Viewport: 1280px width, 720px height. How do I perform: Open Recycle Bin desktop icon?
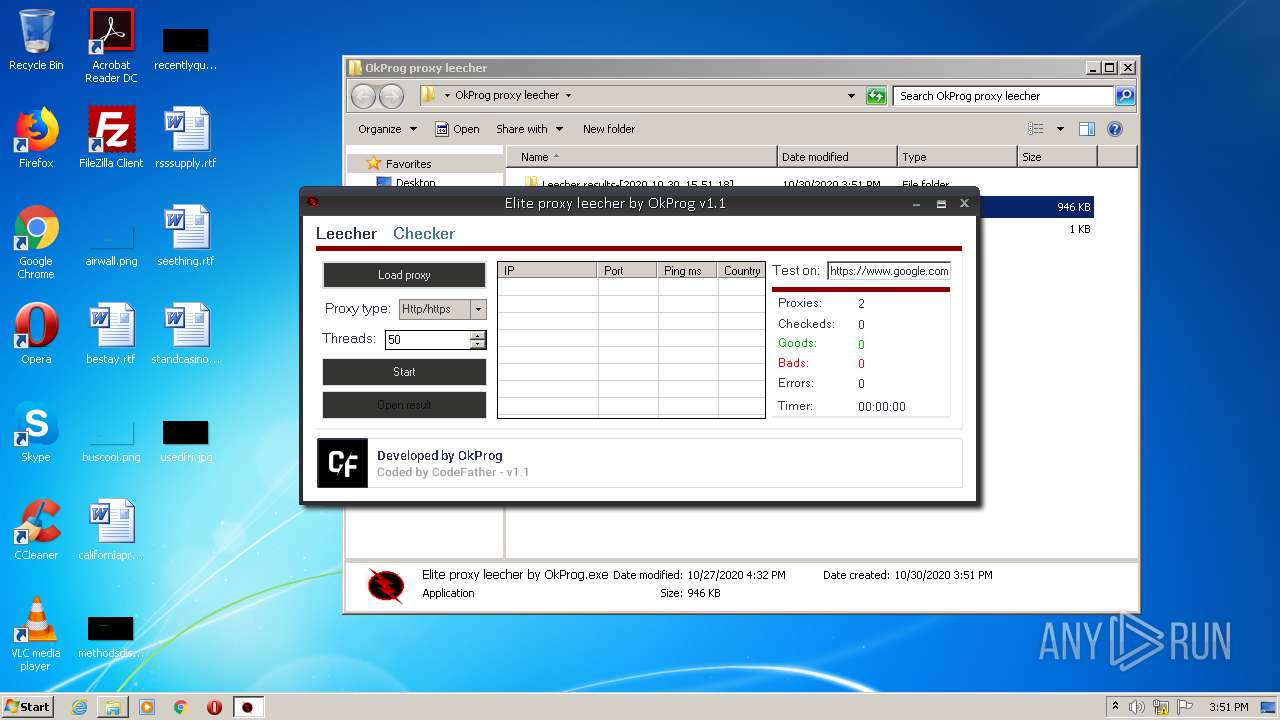click(36, 40)
